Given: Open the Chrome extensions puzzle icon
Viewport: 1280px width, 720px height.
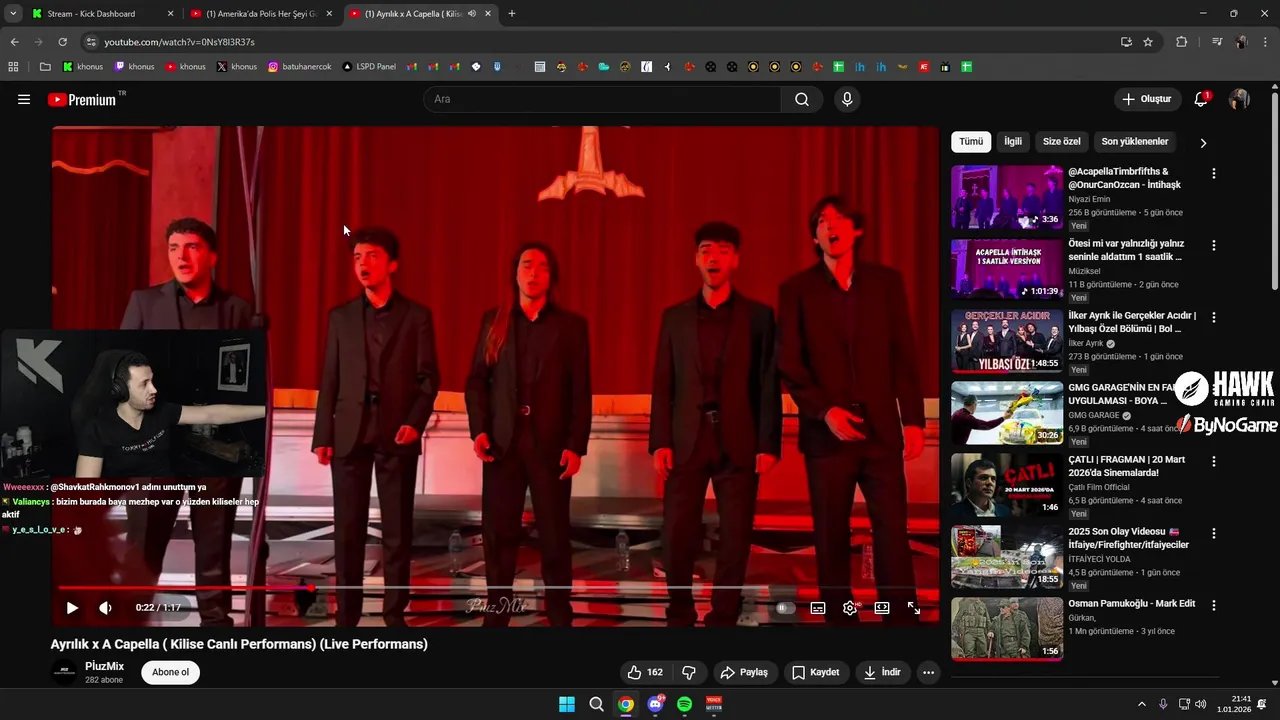Looking at the screenshot, I should (x=1181, y=42).
